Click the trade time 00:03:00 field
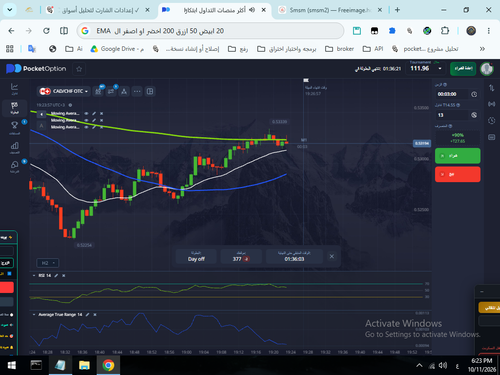Viewport: 500px width, 375px height. tap(451, 94)
